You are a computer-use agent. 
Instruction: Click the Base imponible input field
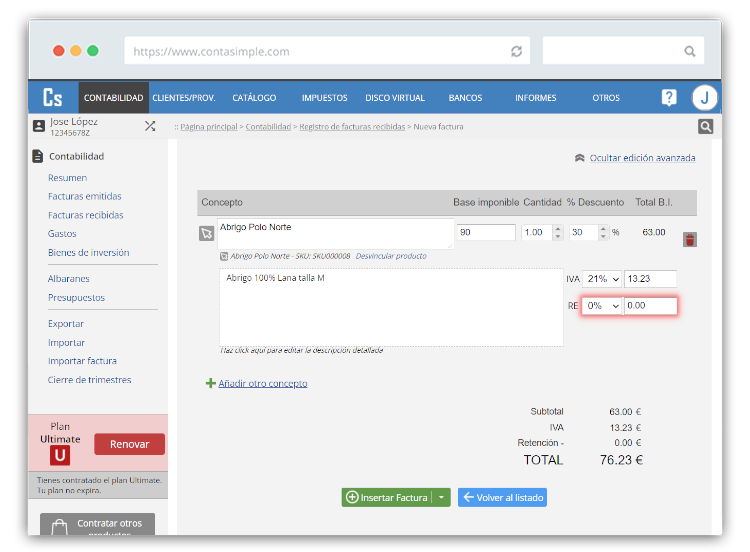pos(486,232)
